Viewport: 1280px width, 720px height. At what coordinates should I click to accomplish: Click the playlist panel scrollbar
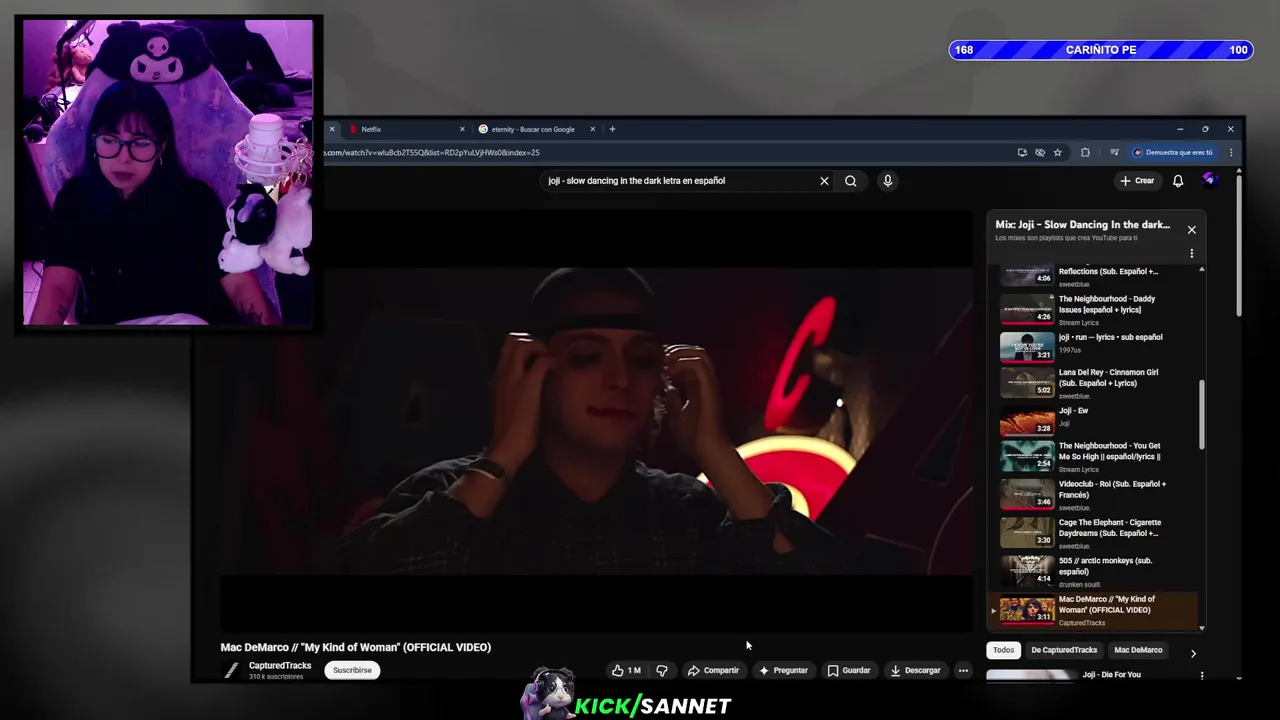(1202, 415)
